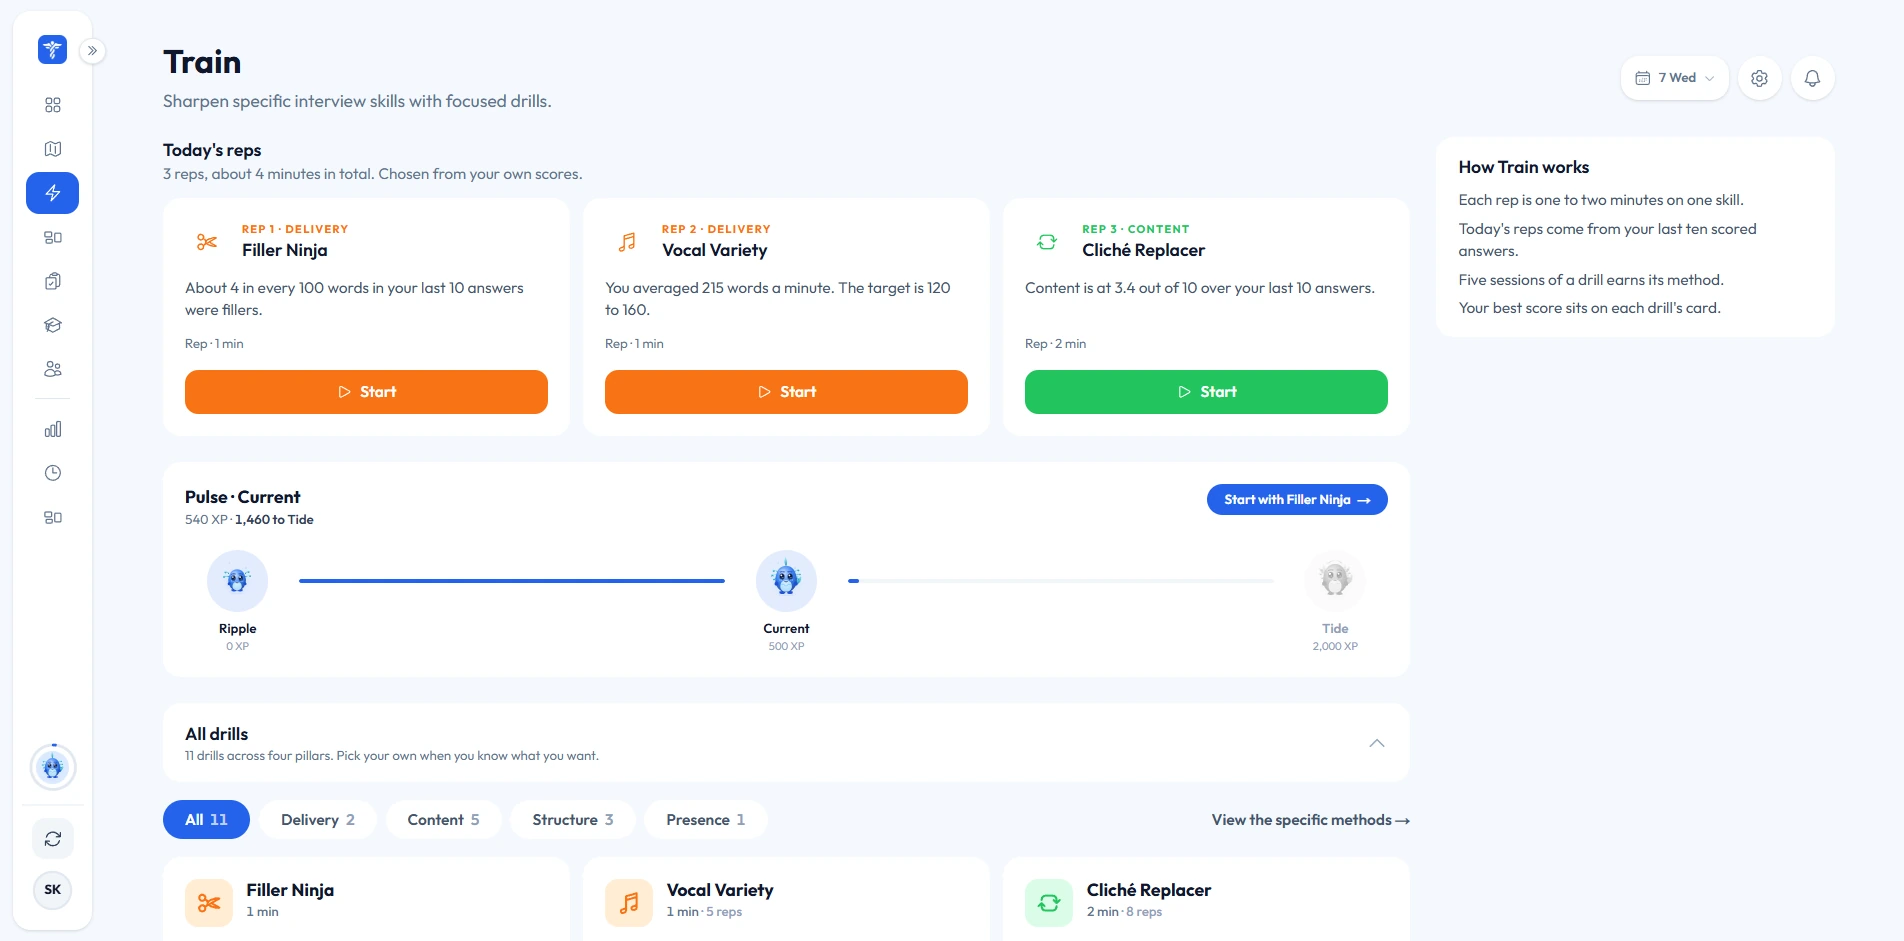Click the sync refresh icon in the sidebar
1904x941 pixels.
click(53, 839)
